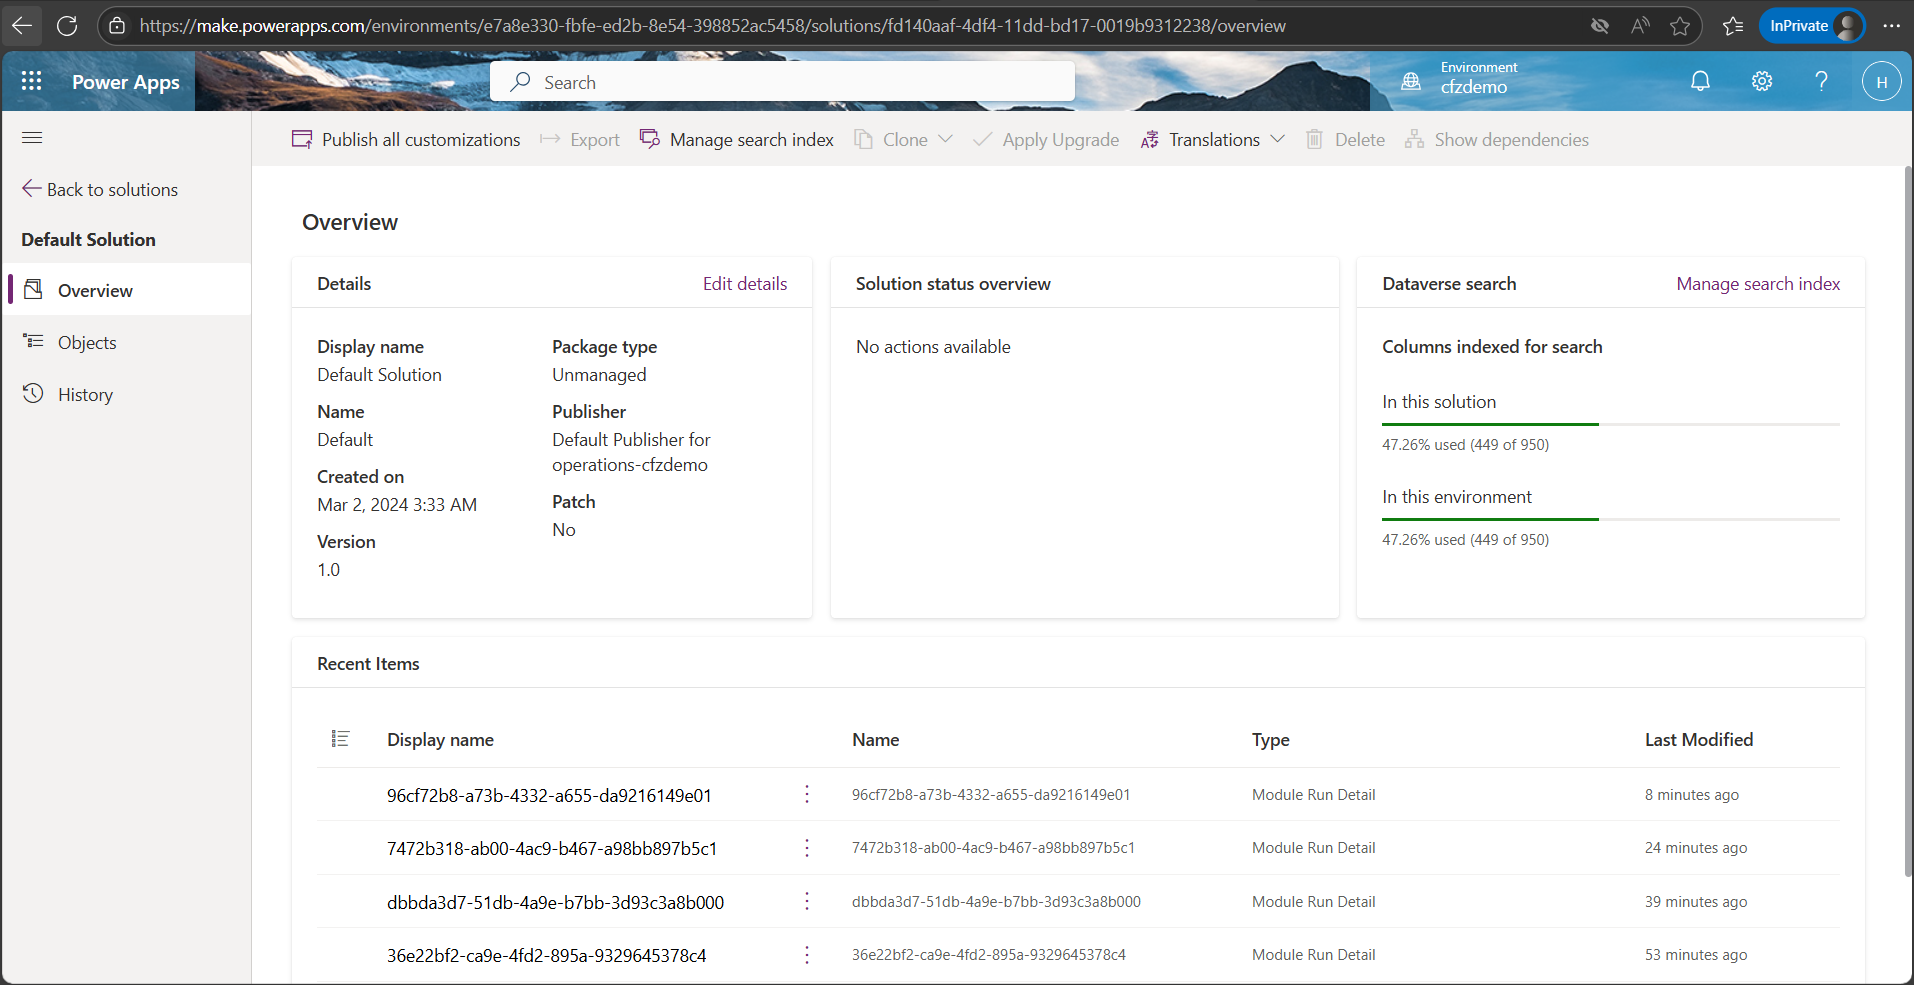
Task: Click Back to solutions
Action: tap(100, 190)
